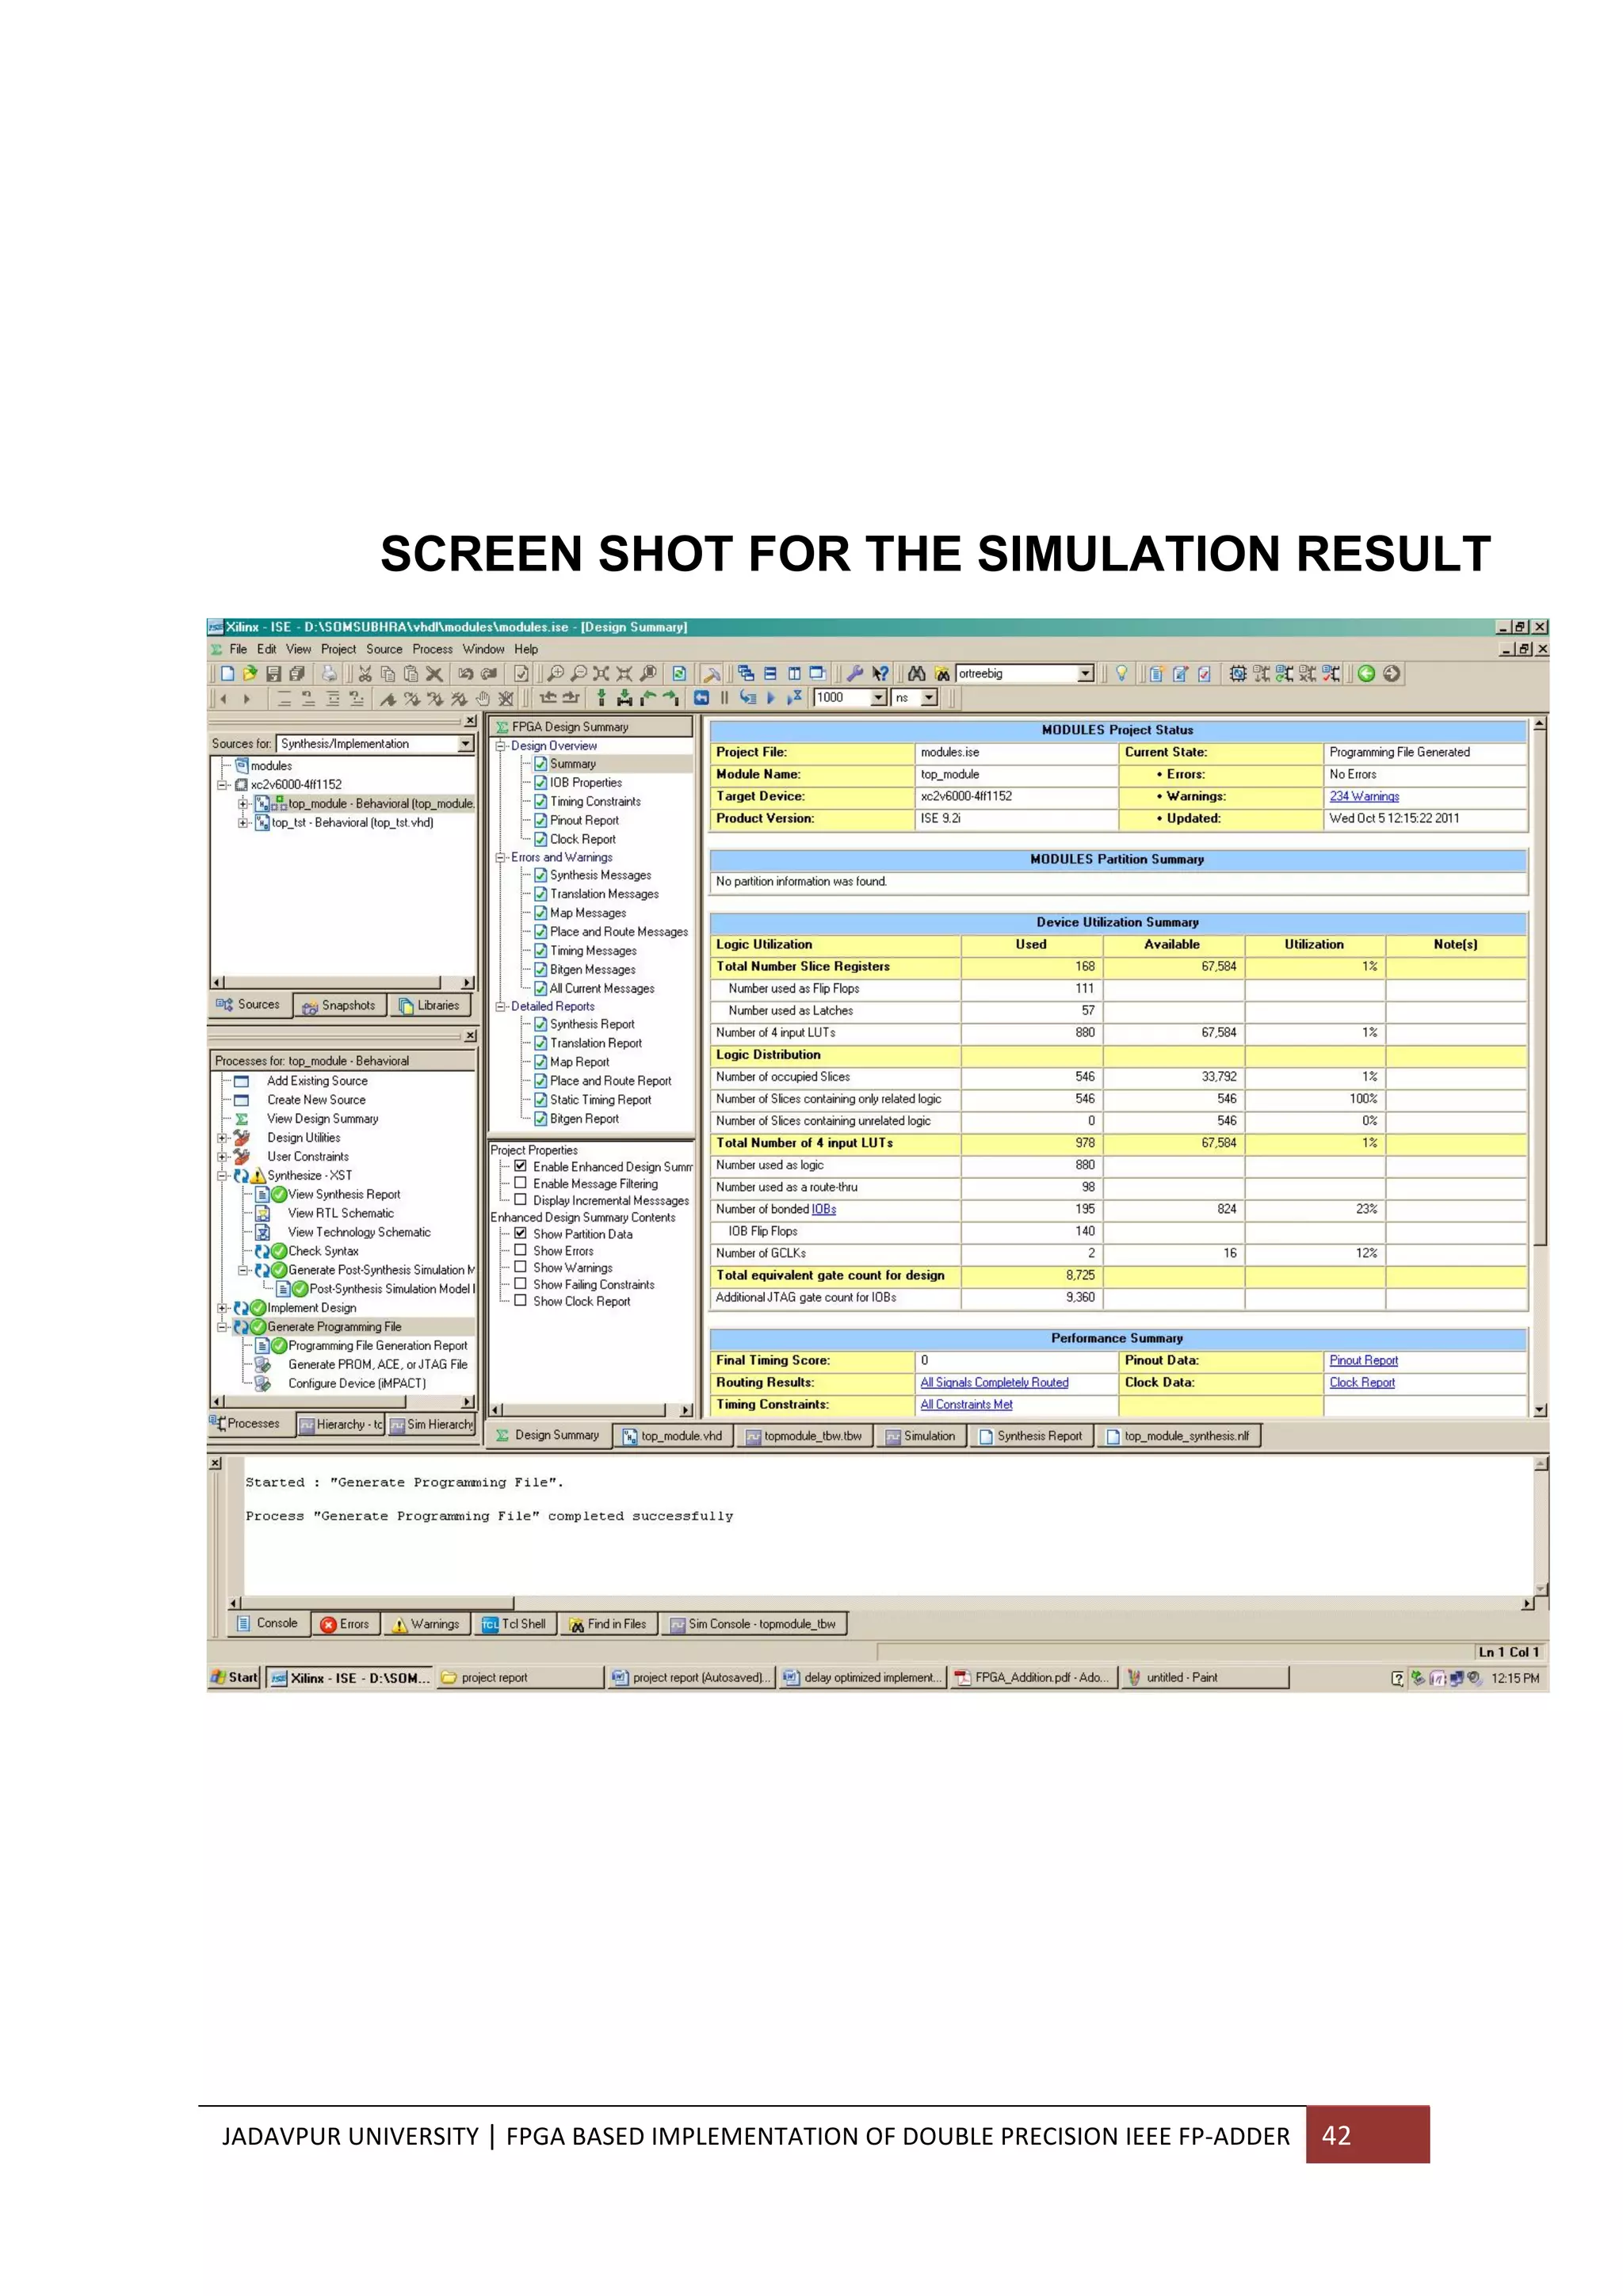Click the Synthesize - XST warning triangle icon
Screen dimensions: 1623x2296
258,1176
